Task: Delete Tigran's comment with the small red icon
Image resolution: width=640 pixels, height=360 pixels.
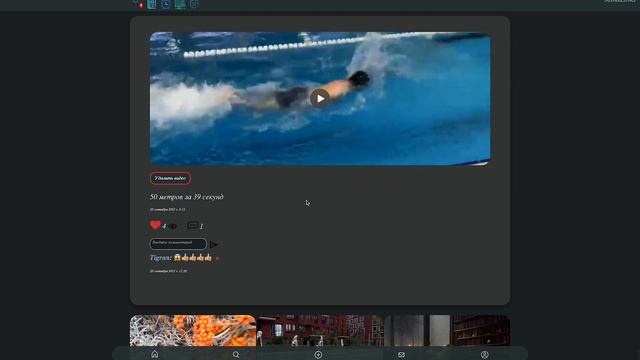Action: click(x=218, y=258)
